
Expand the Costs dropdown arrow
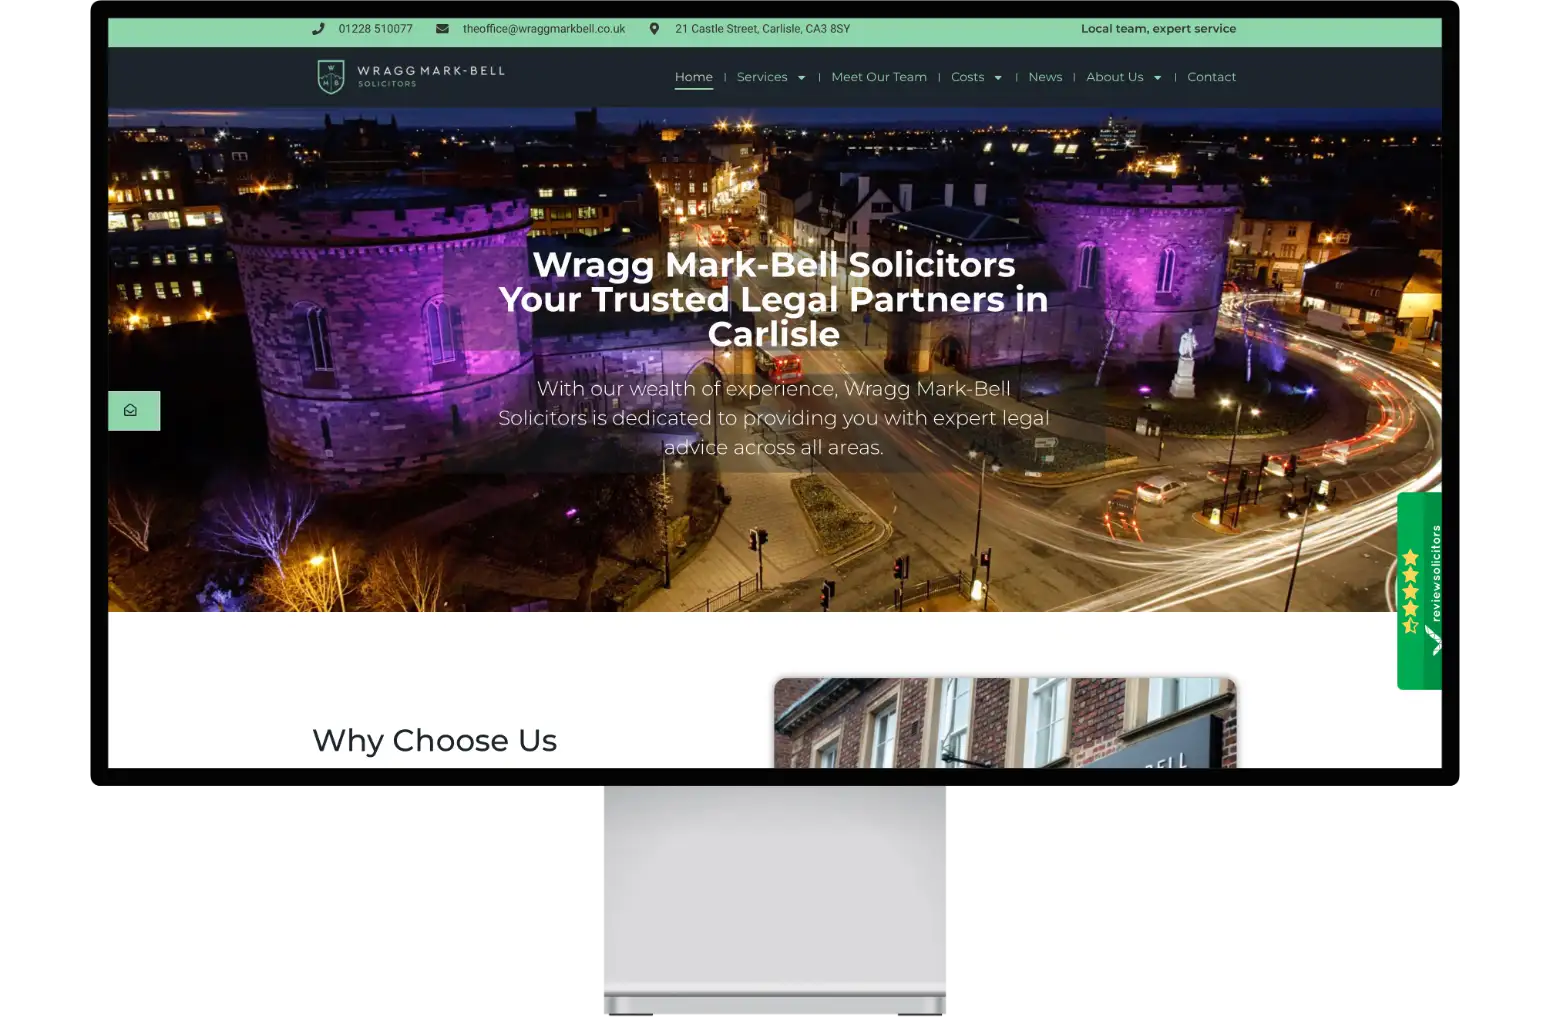[x=998, y=78]
